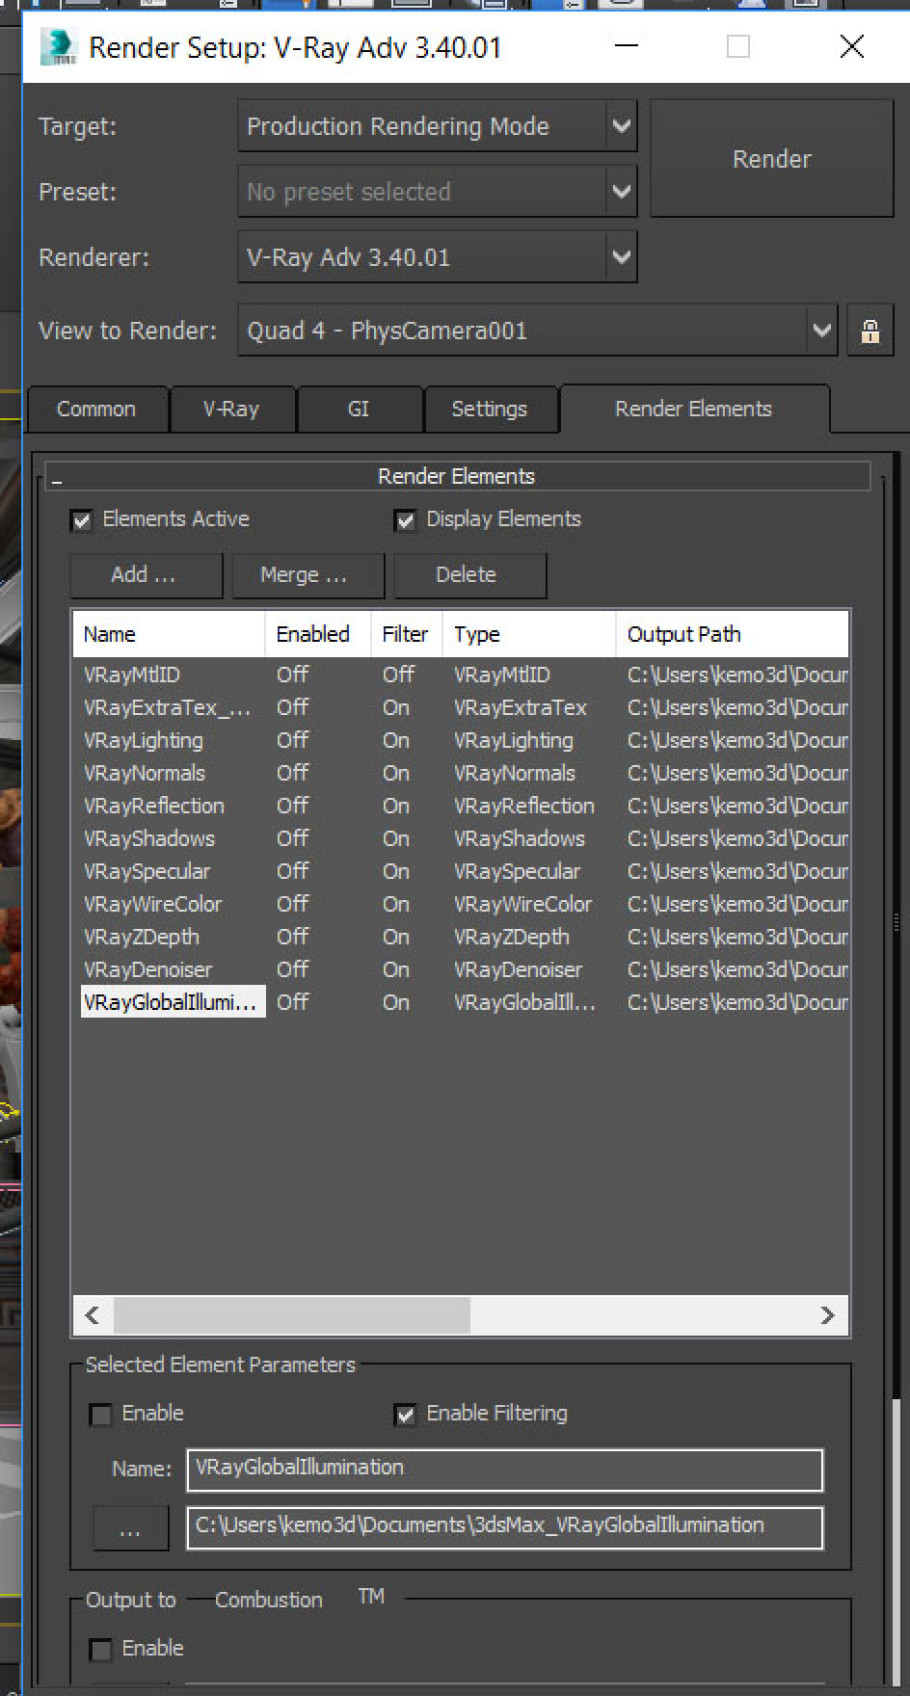Screen dimensions: 910x1696
Task: Click the Render Setup app icon
Action: click(x=58, y=47)
